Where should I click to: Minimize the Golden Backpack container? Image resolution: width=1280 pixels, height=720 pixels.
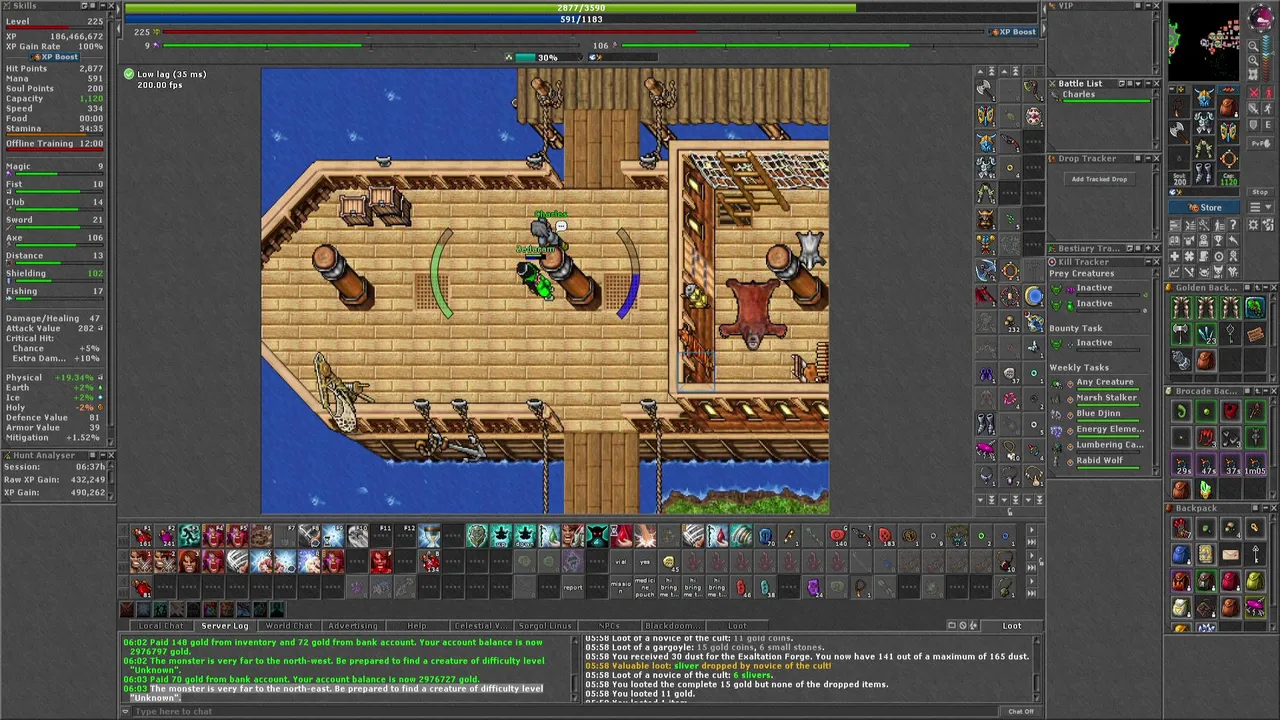click(1266, 288)
